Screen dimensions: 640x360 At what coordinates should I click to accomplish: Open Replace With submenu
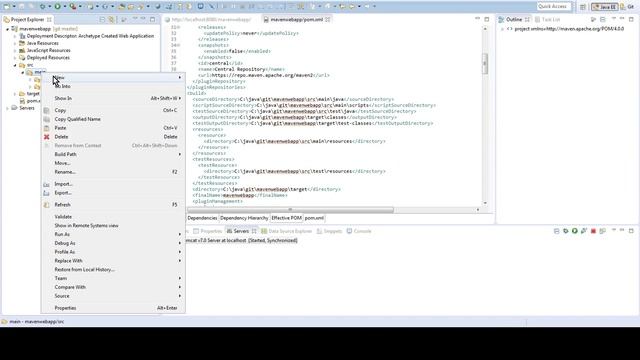[113, 261]
